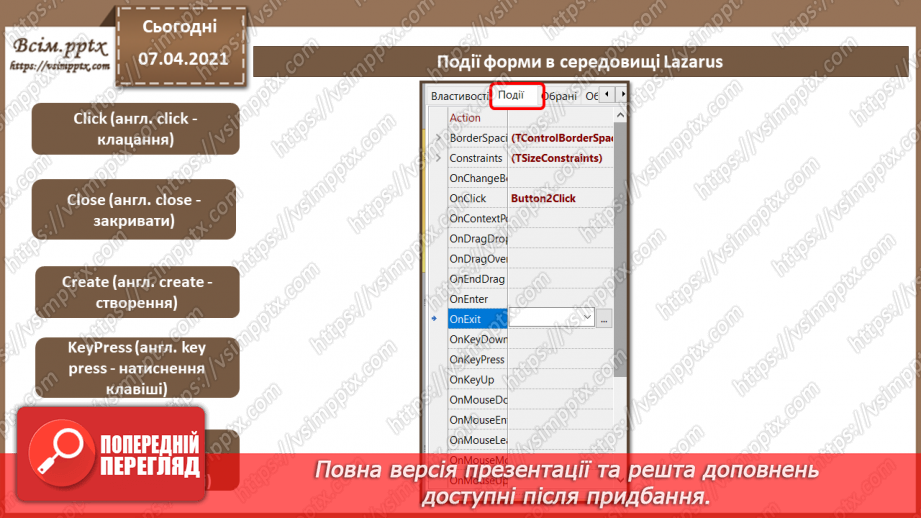Click the Сьогодні 07.04.2021 date label
The width and height of the screenshot is (921, 518).
coord(181,46)
